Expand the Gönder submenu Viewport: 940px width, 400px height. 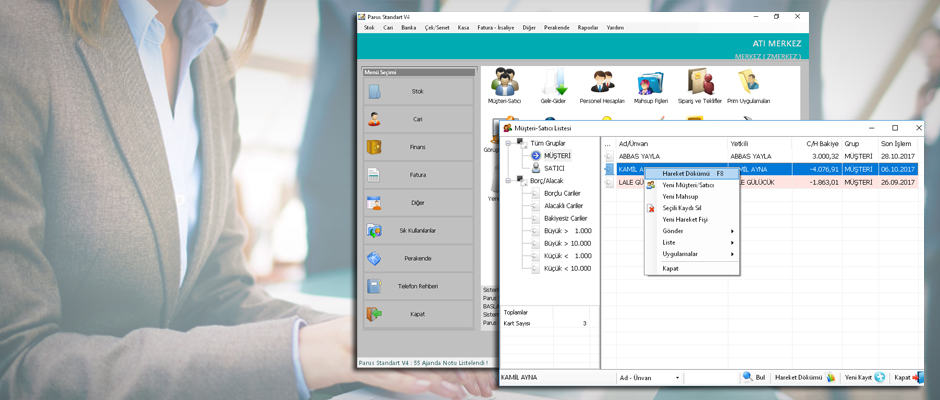(x=692, y=231)
